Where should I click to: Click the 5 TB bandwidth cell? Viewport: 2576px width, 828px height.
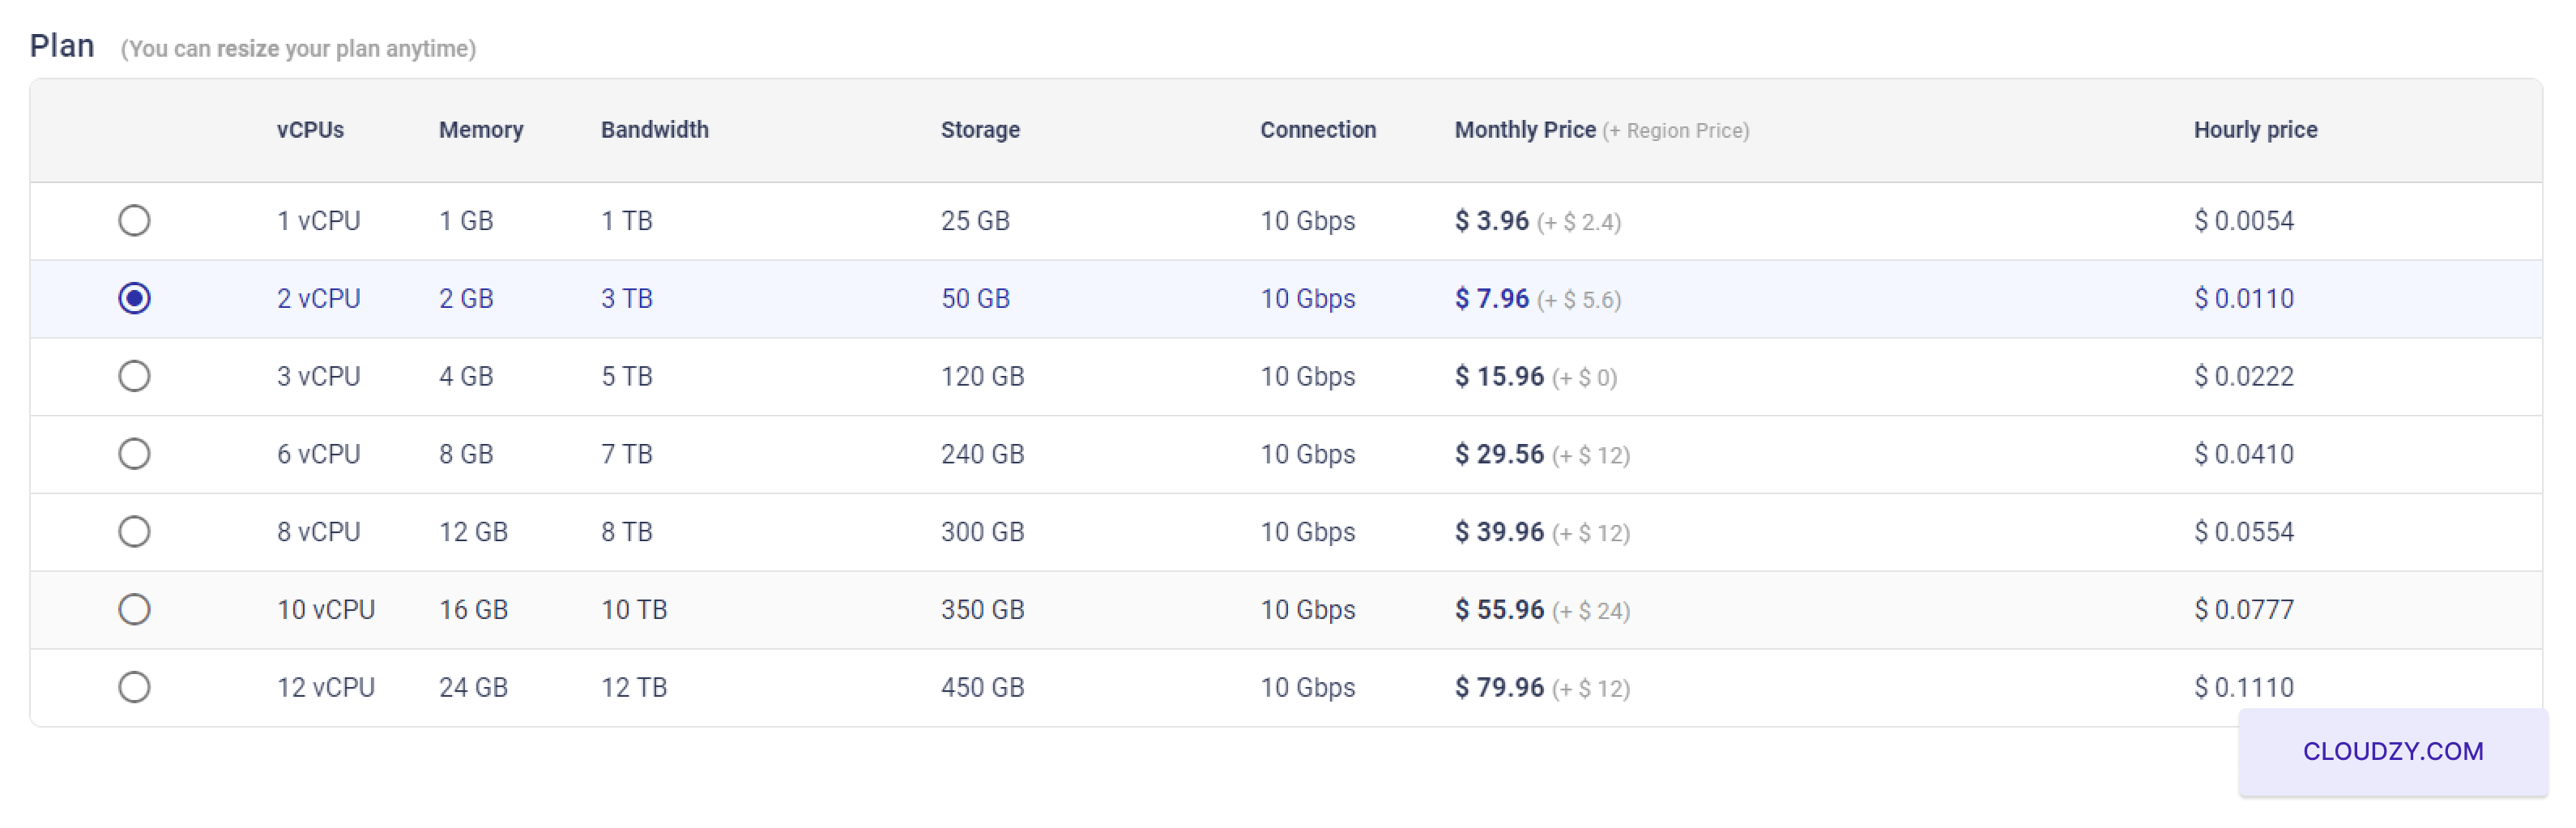[627, 376]
